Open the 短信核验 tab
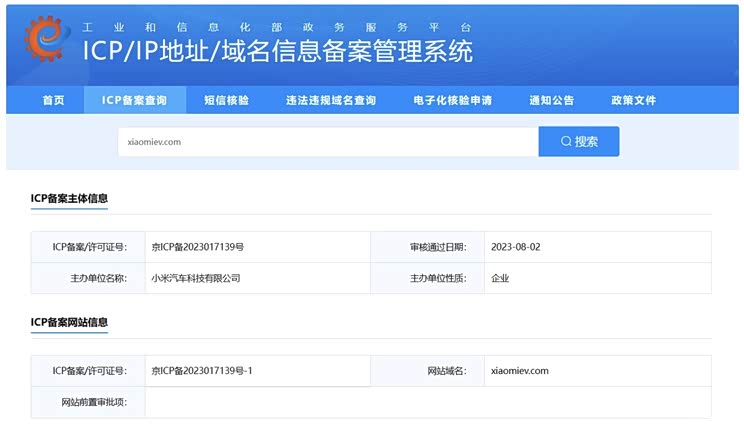Viewport: 744px width, 428px height. click(x=226, y=100)
